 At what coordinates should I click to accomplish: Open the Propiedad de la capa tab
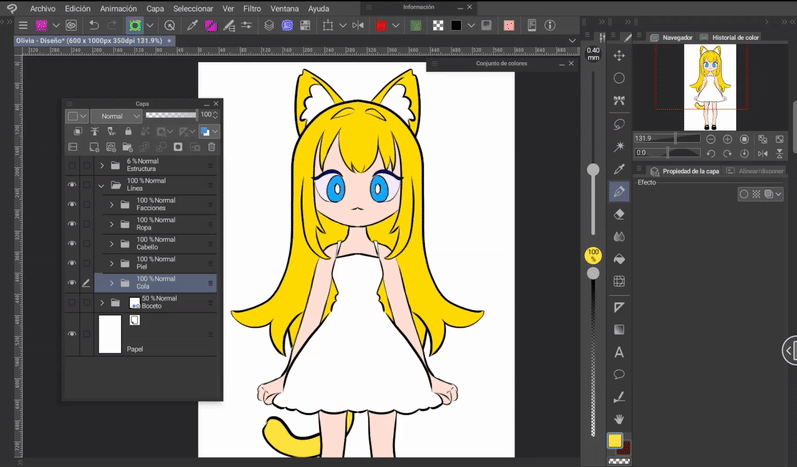coord(690,171)
